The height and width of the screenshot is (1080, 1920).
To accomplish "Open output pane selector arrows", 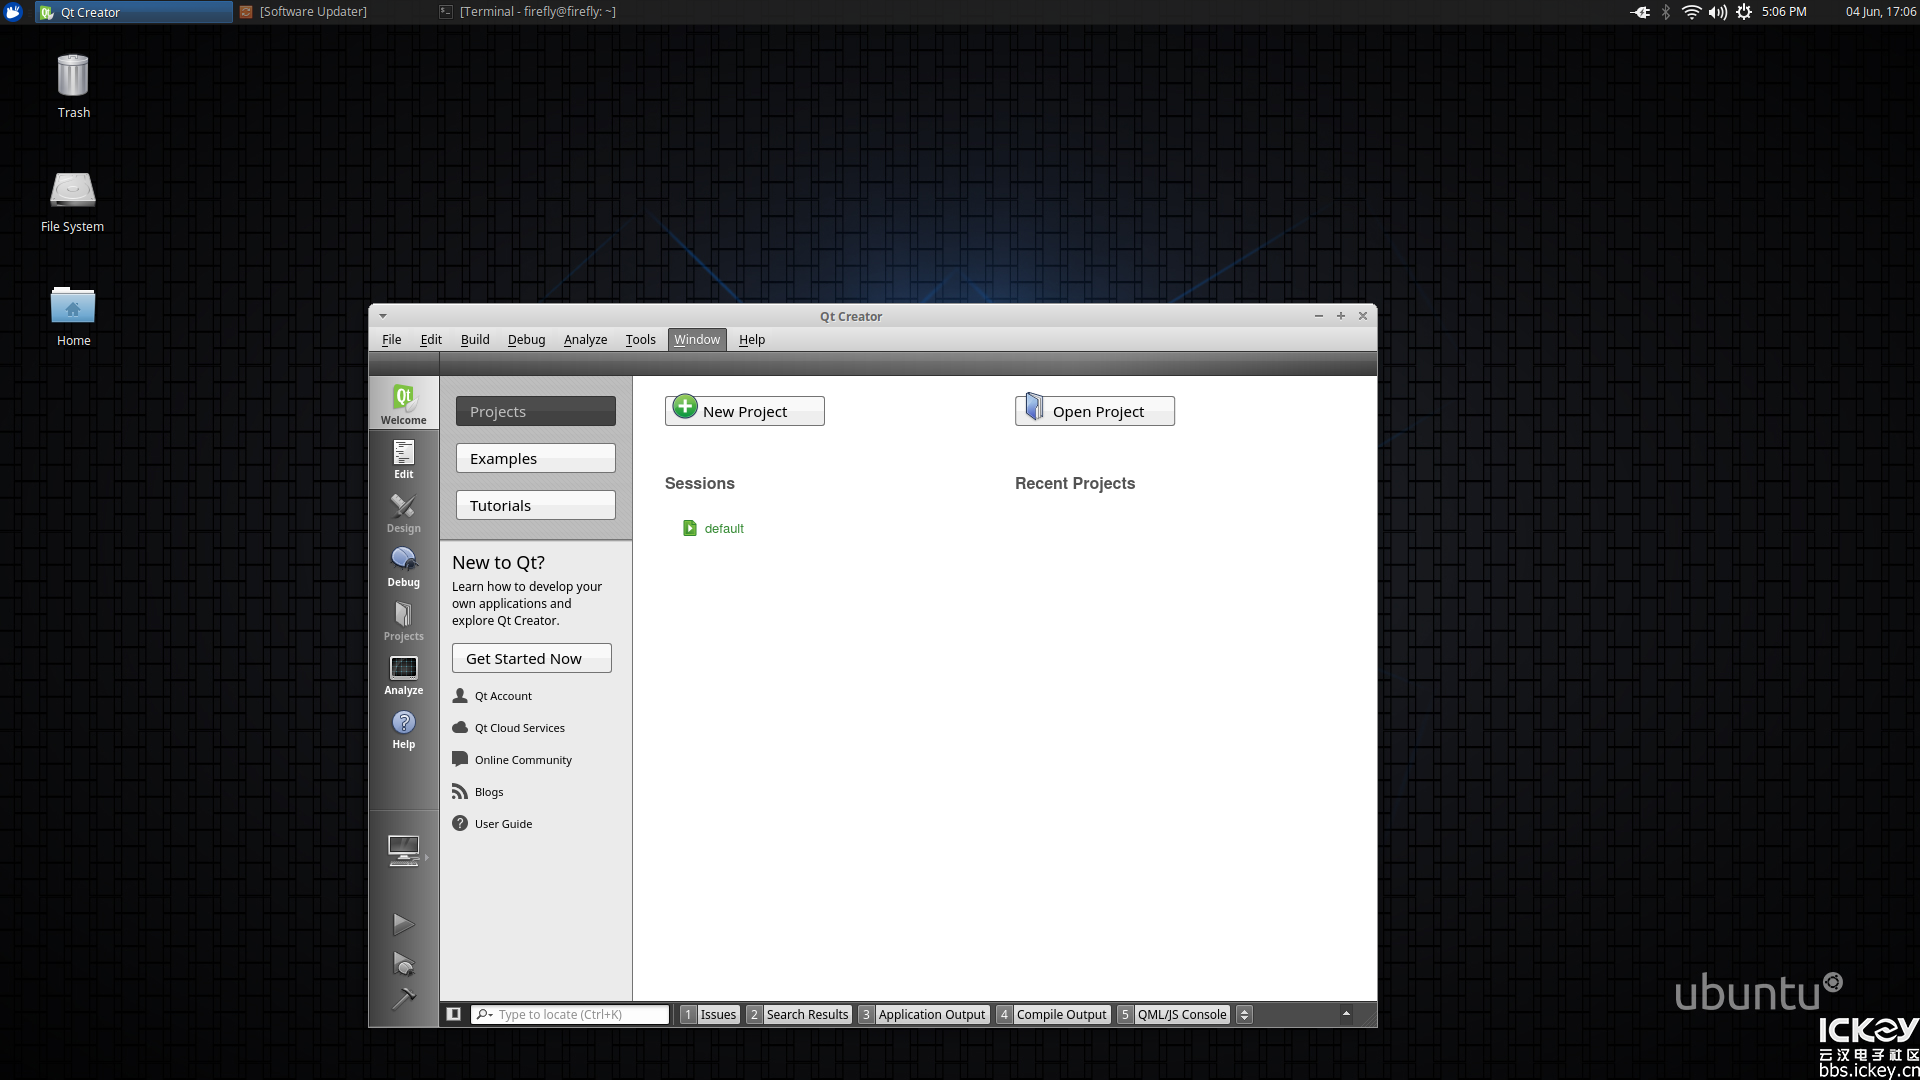I will click(1244, 1014).
